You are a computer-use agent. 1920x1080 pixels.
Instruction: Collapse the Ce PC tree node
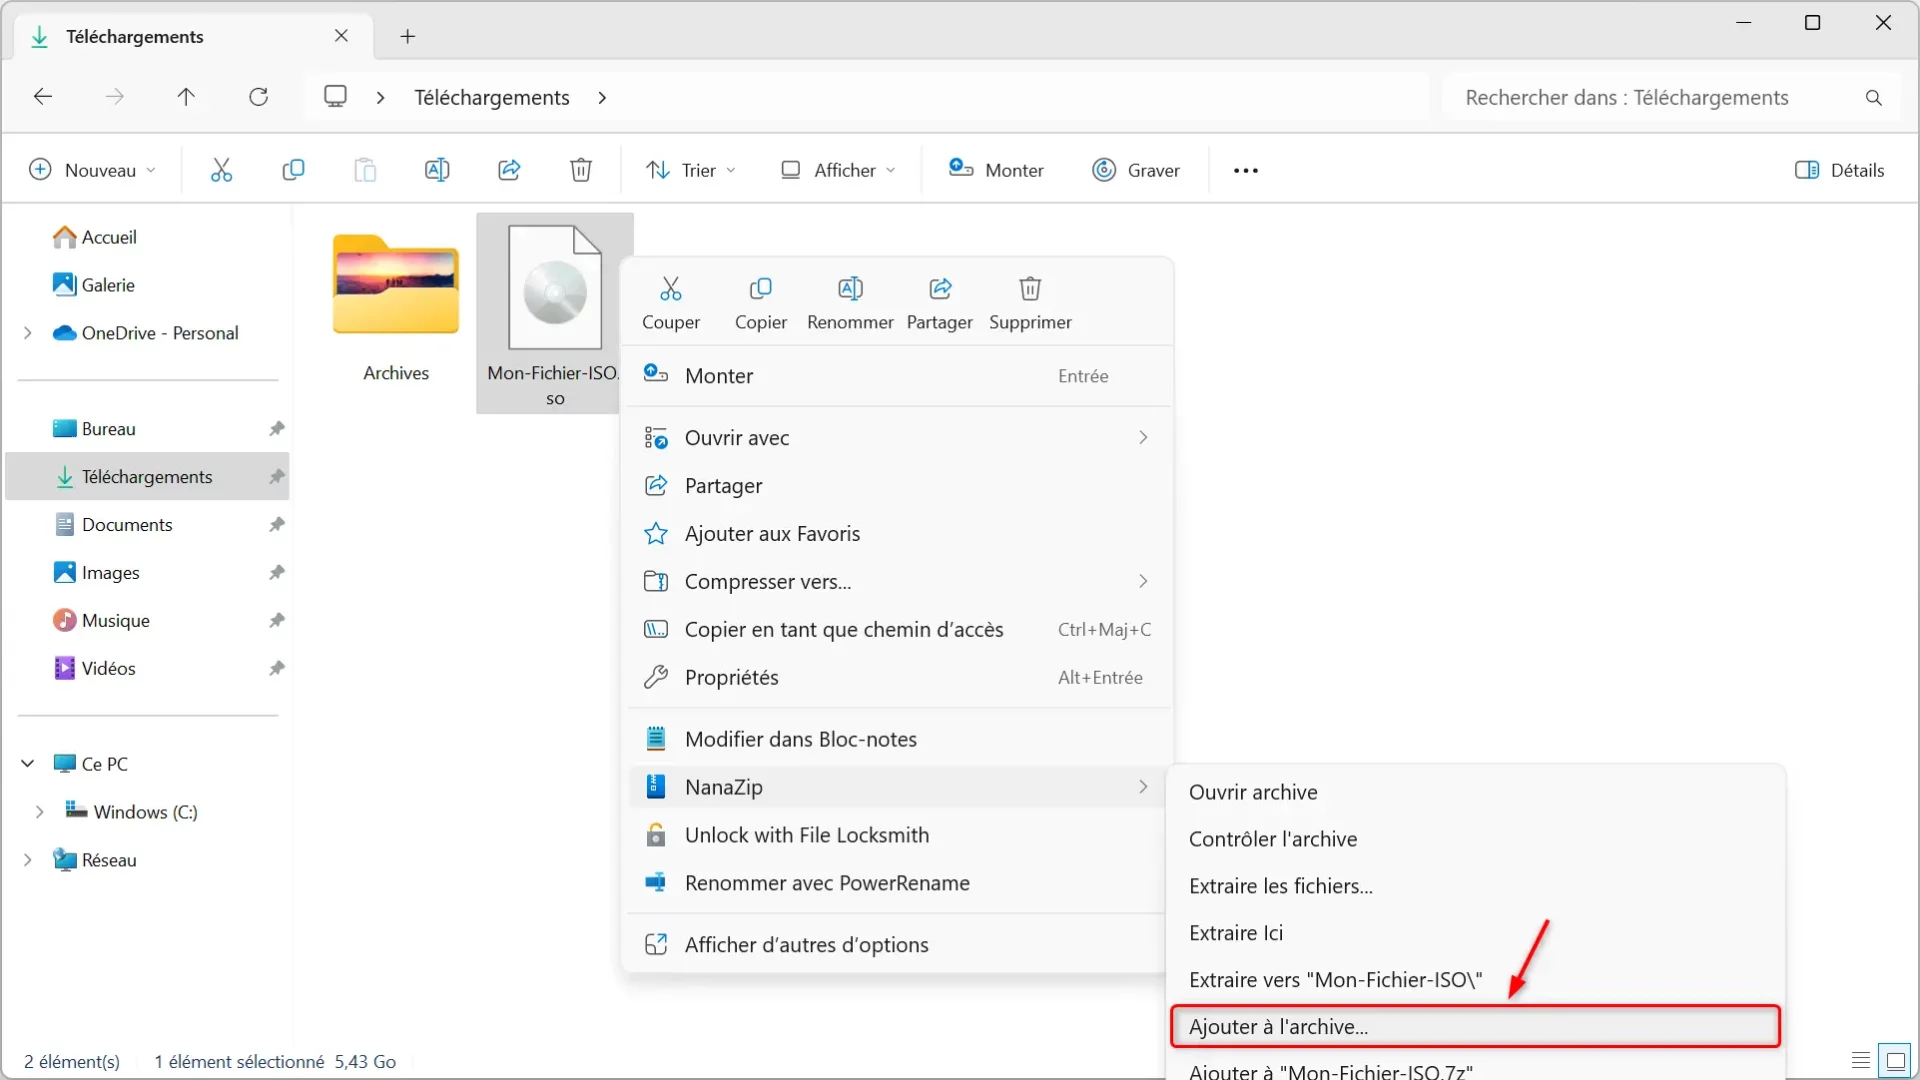coord(27,764)
